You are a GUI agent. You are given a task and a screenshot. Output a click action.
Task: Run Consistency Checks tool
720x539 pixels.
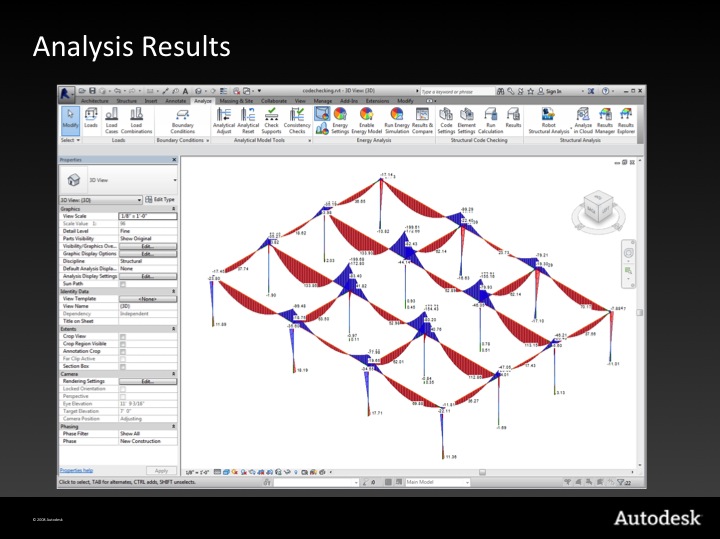(x=297, y=121)
